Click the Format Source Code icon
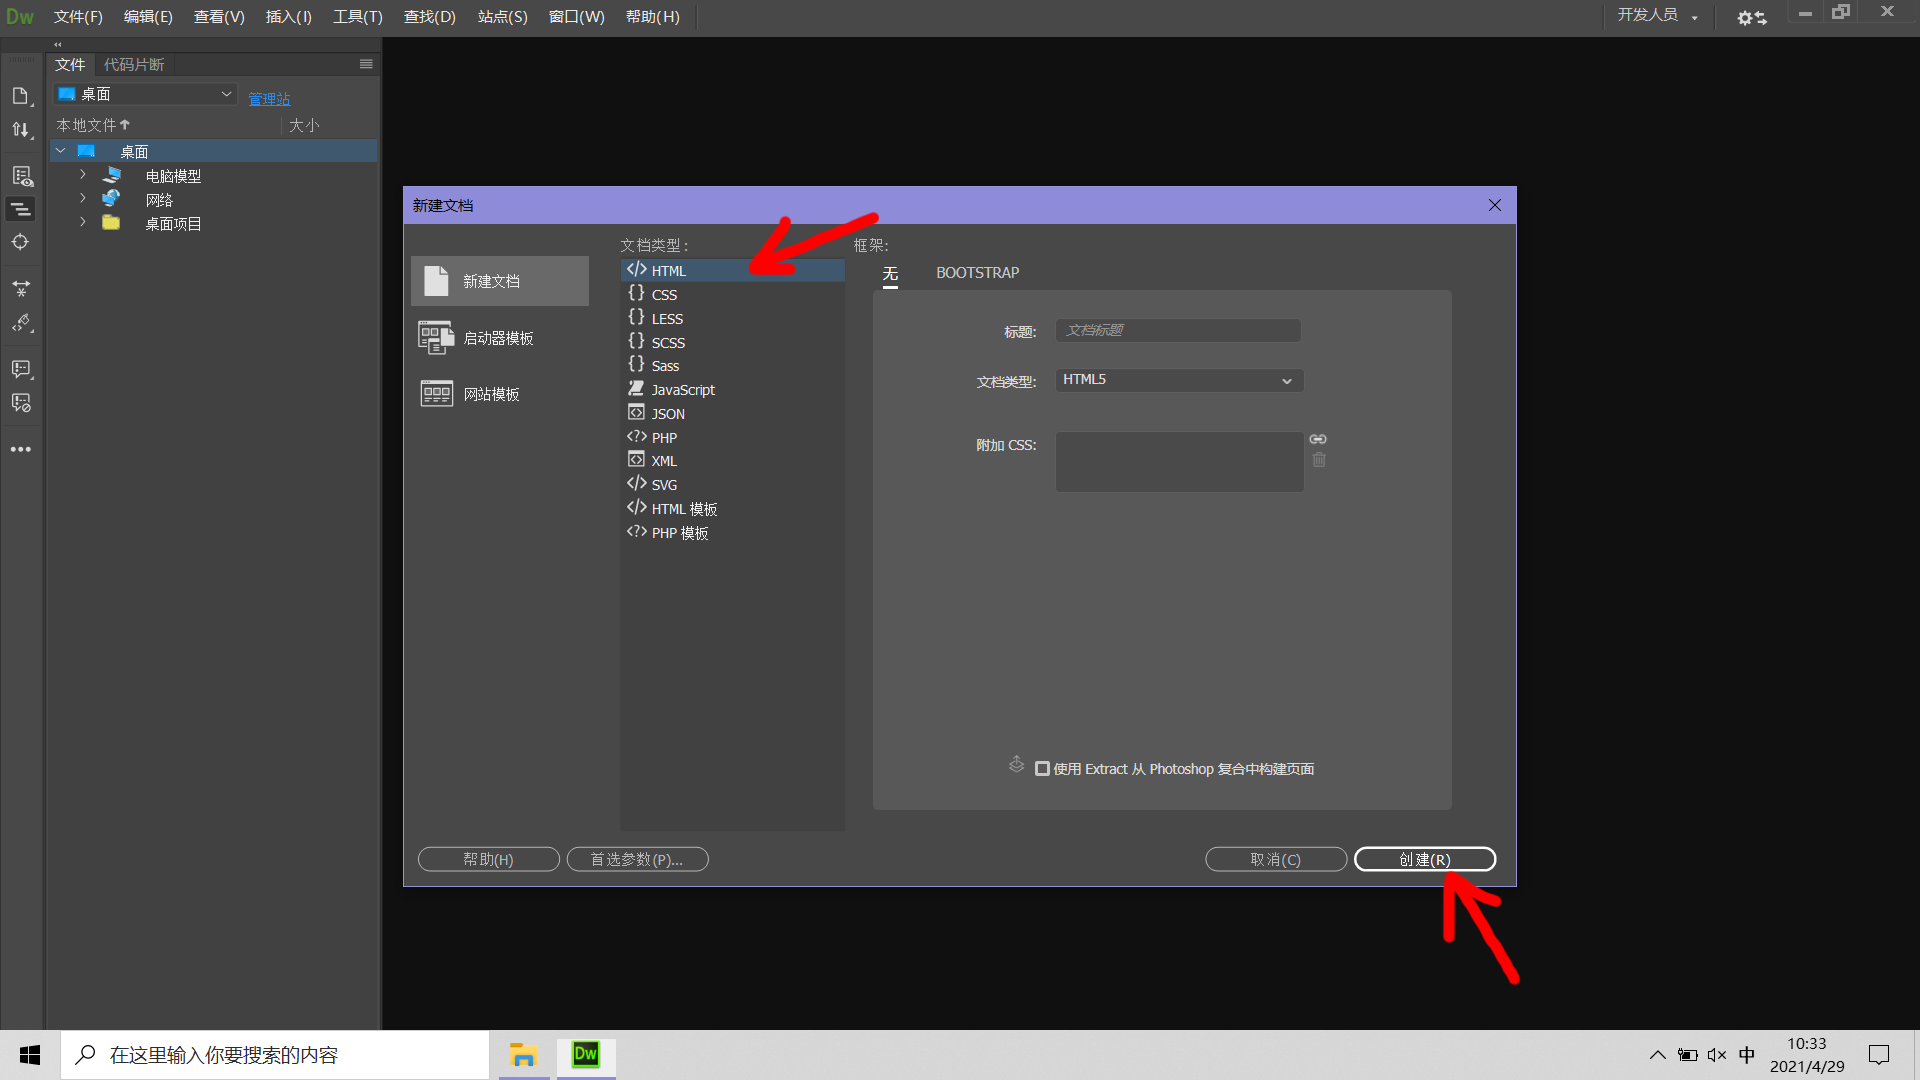Viewport: 1920px width, 1080px height. tap(20, 323)
